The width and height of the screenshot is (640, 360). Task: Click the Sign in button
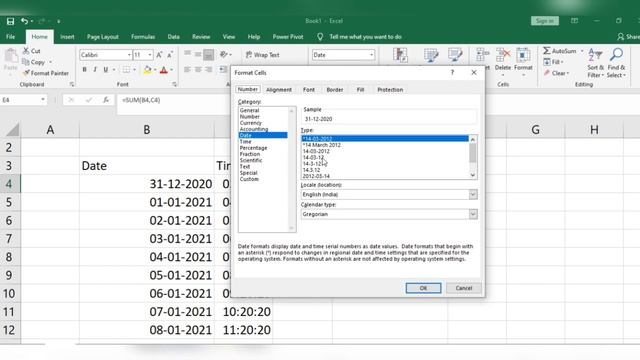(545, 21)
